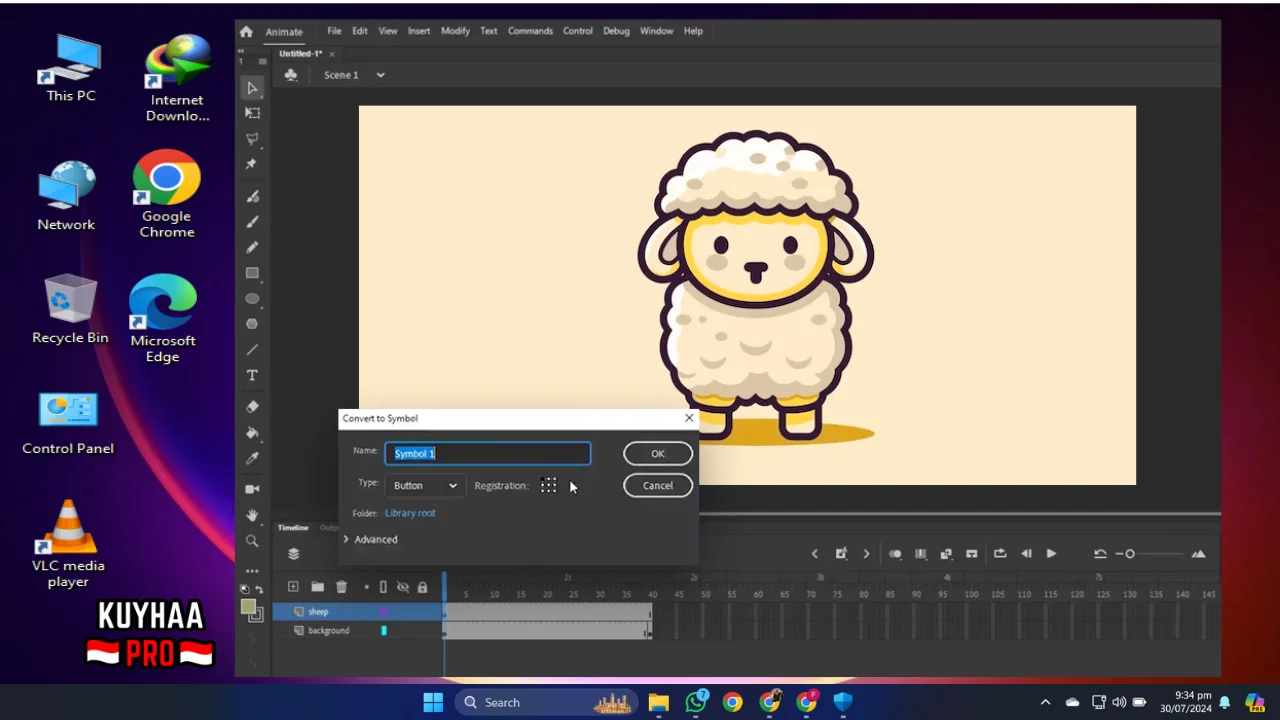This screenshot has height=720, width=1280.
Task: Go to next keyframe arrow
Action: tap(866, 553)
